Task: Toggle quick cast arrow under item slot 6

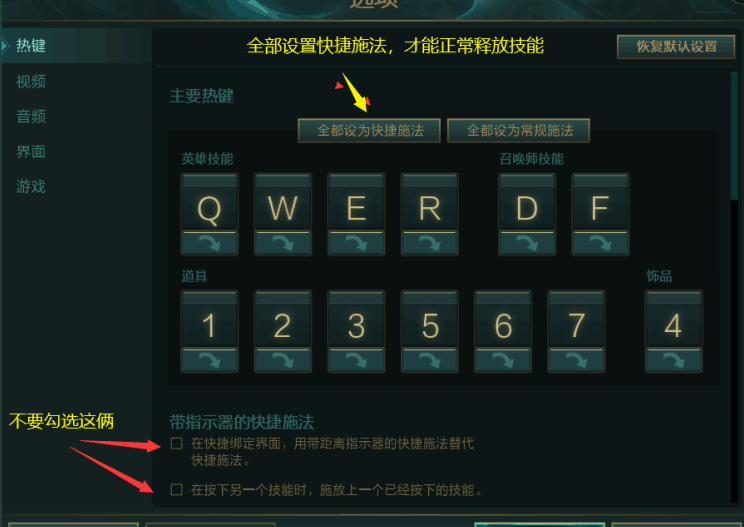Action: (x=503, y=360)
